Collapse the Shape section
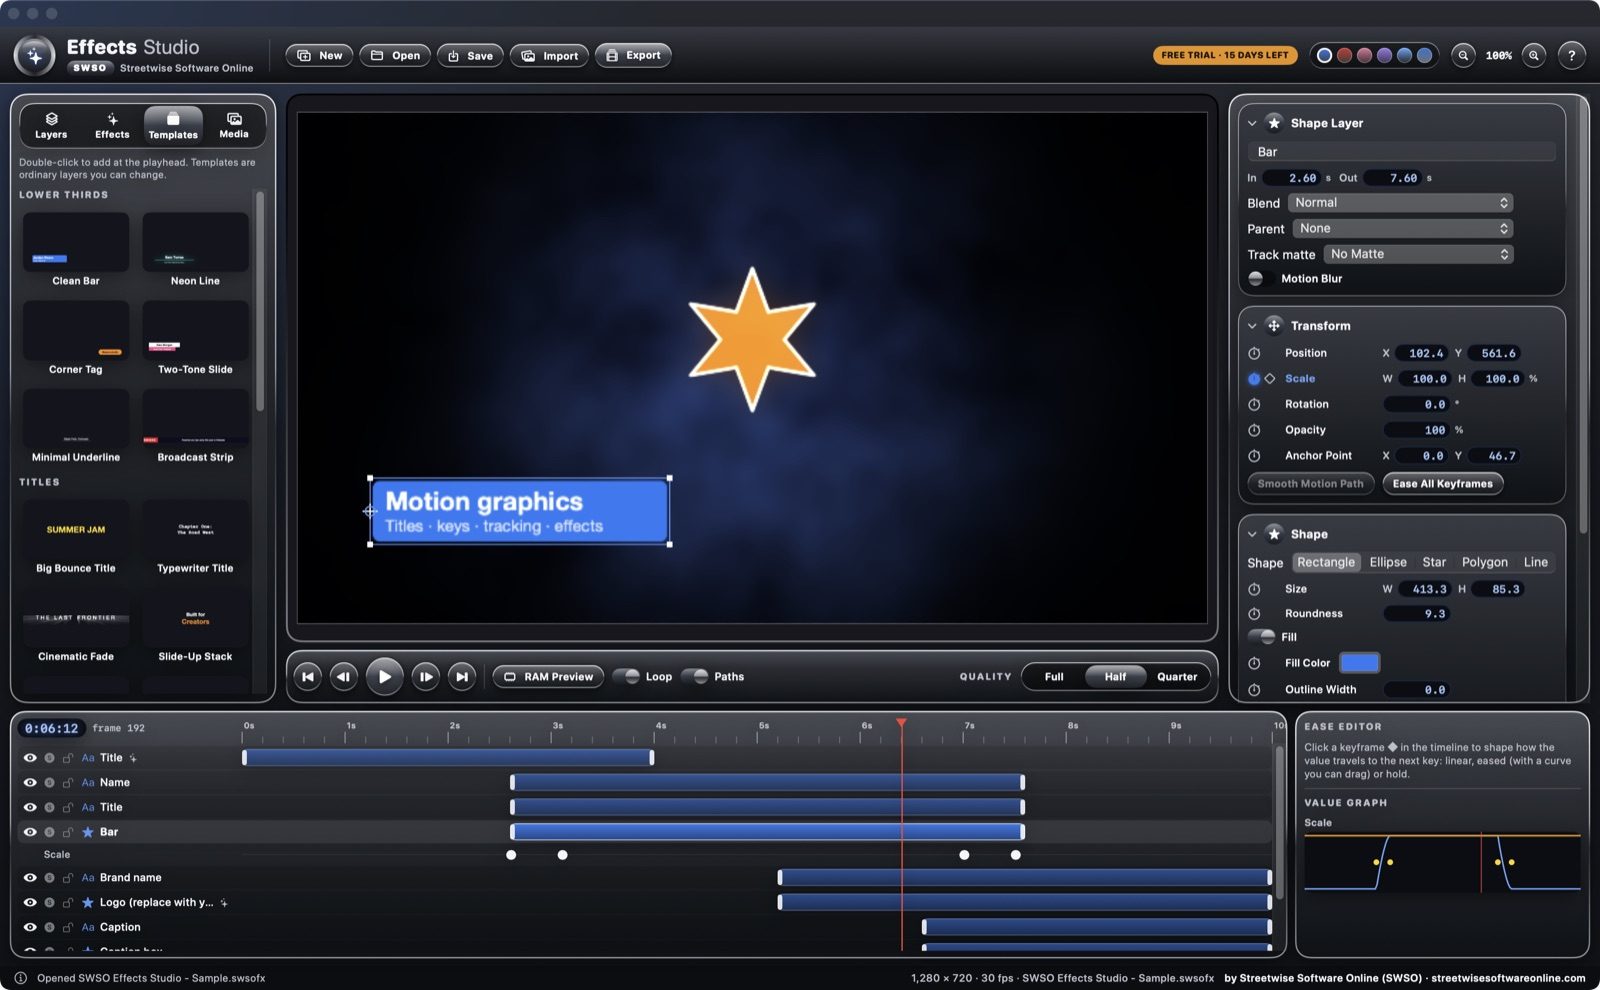Screen dimensions: 1600x990 (x=1252, y=534)
